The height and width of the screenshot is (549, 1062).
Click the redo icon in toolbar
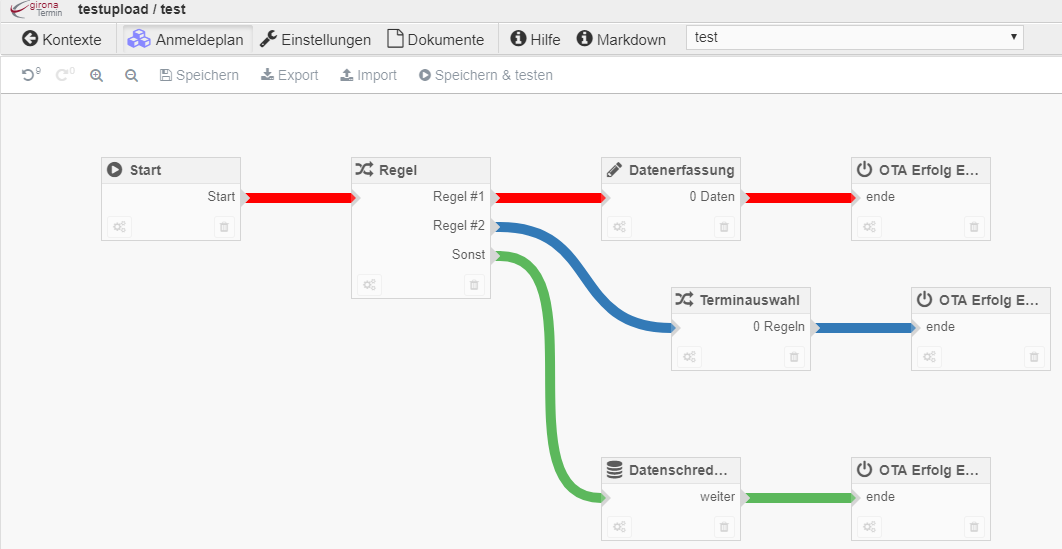(64, 75)
